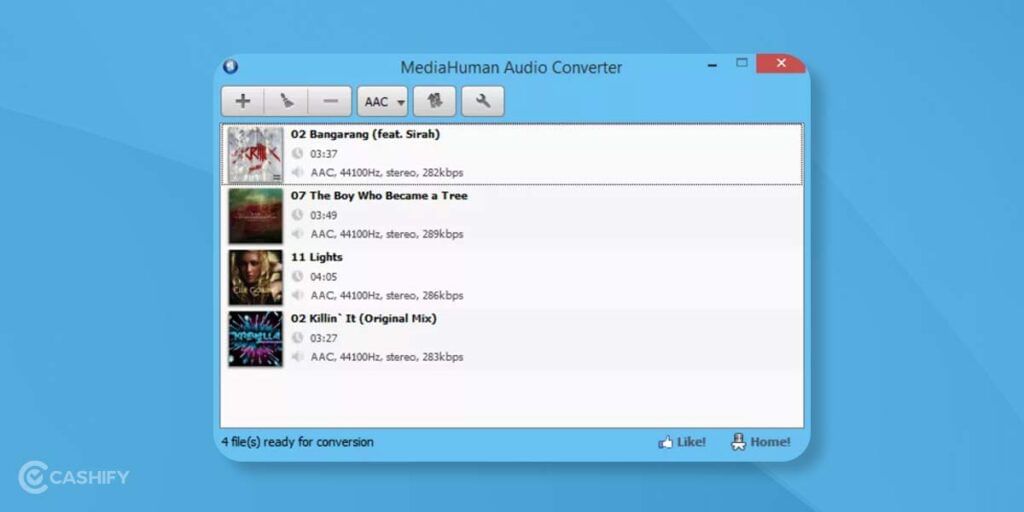The height and width of the screenshot is (512, 1024).
Task: Open settings with the wrench icon
Action: tap(483, 101)
